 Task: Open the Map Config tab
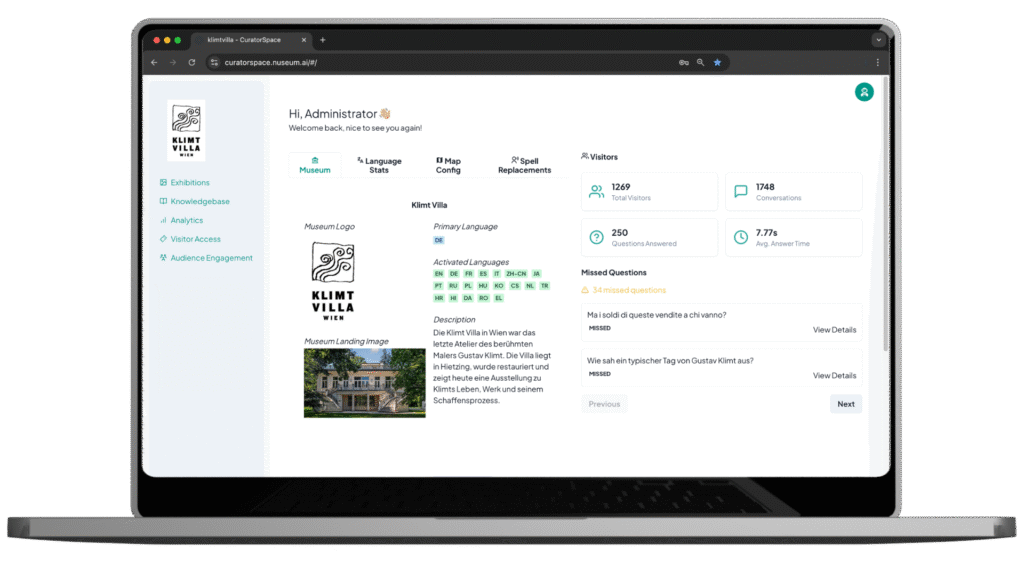[448, 165]
